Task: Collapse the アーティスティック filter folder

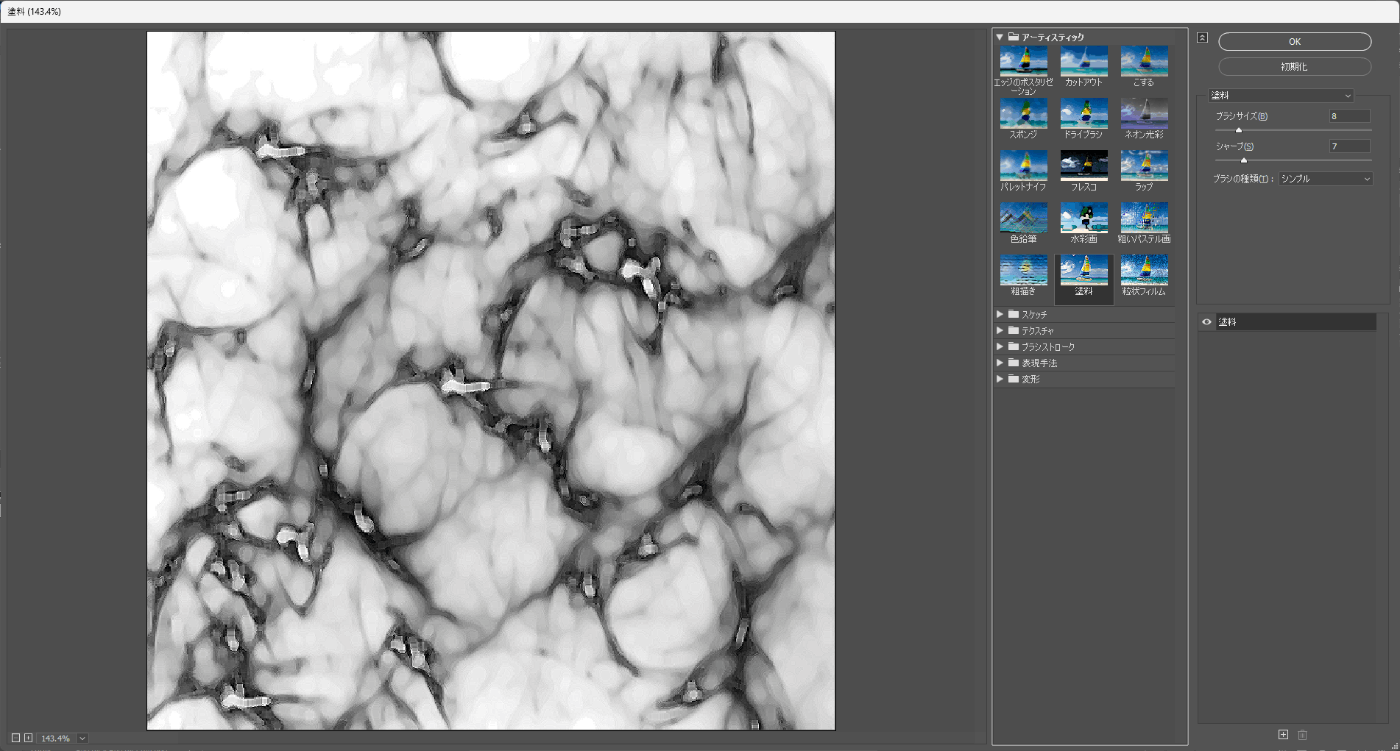Action: pyautogui.click(x=999, y=37)
